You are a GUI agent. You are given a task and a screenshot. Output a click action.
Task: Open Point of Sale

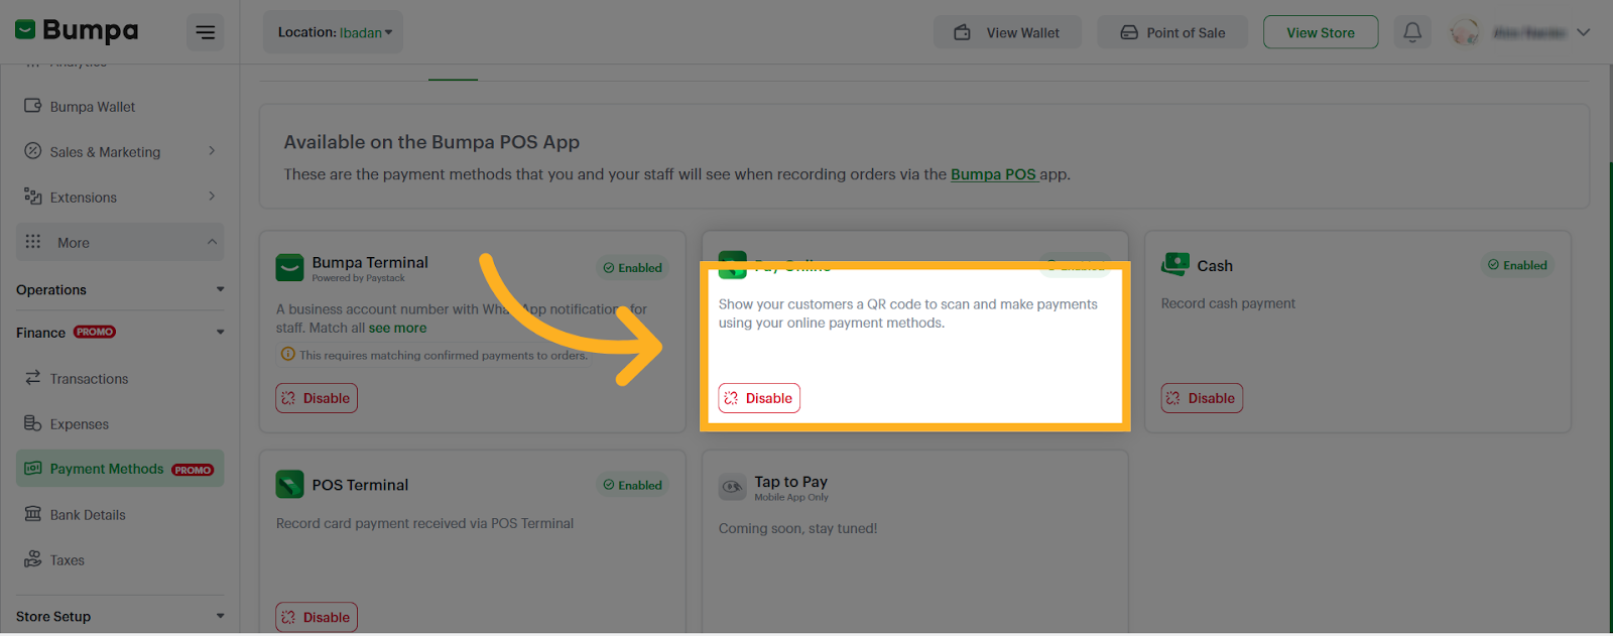coord(1172,32)
